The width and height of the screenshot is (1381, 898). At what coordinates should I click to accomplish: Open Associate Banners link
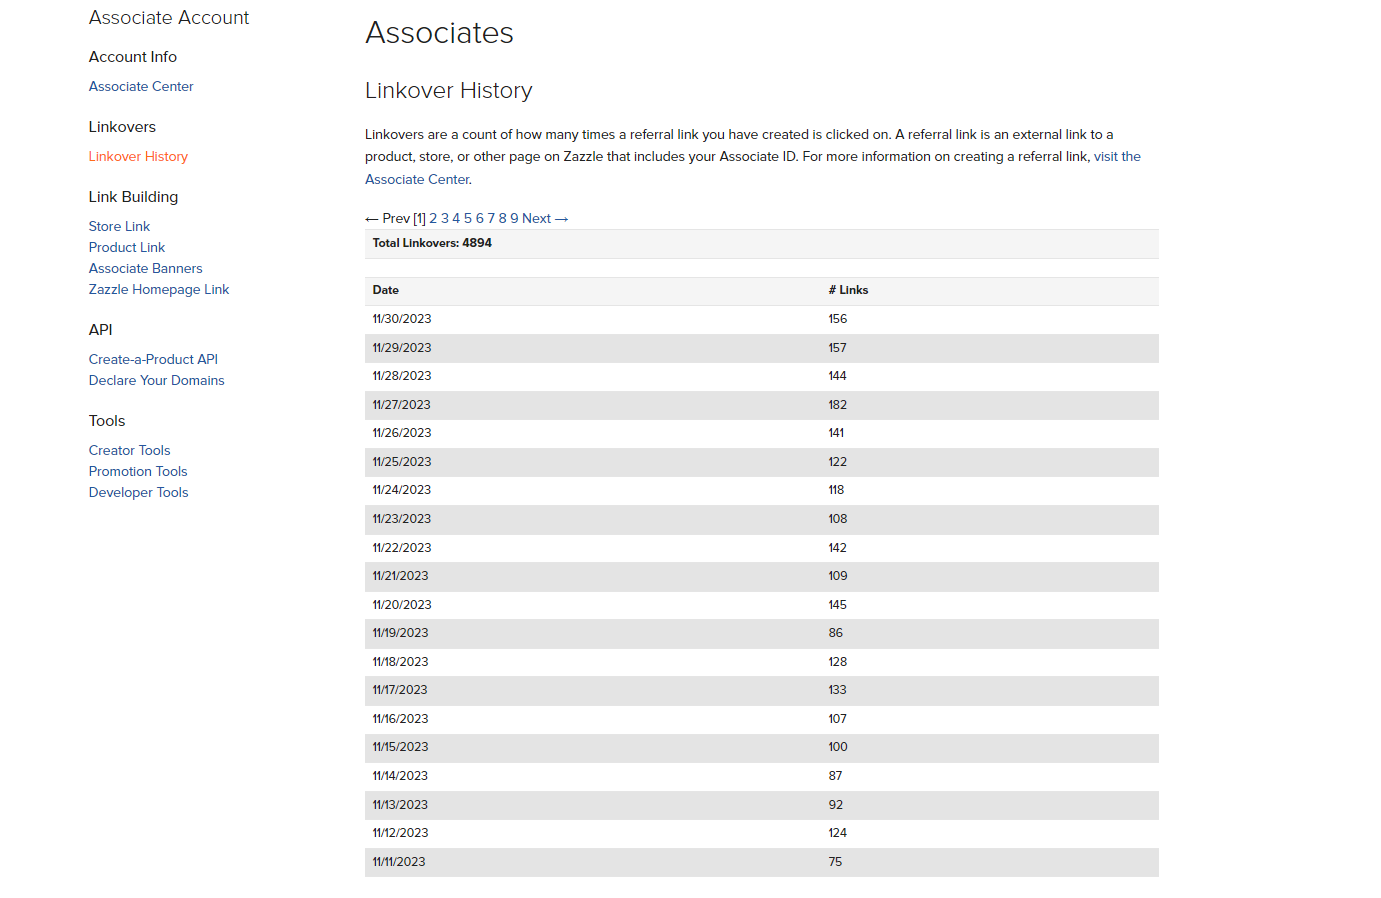pyautogui.click(x=145, y=269)
